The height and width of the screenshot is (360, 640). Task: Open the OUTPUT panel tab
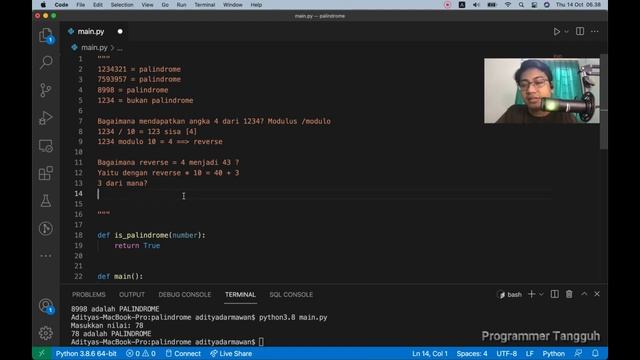click(132, 294)
